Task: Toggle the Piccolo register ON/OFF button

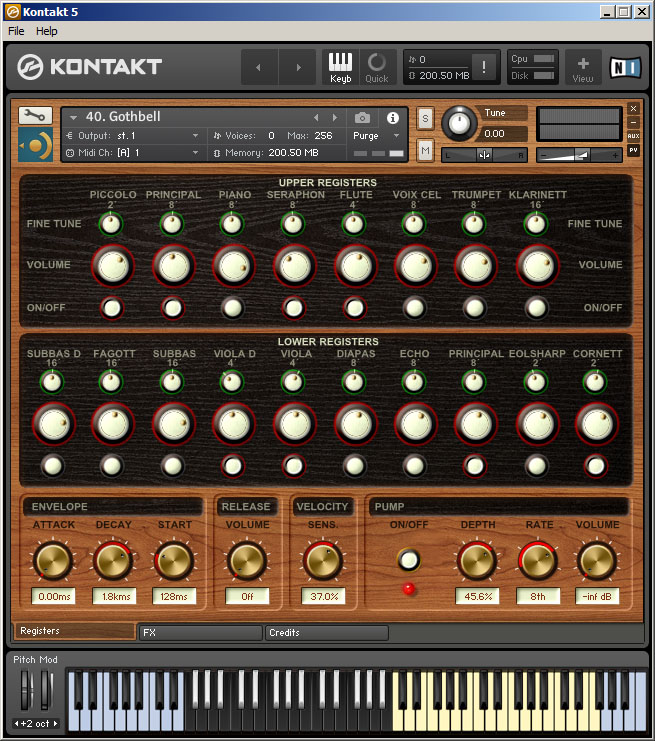Action: click(x=111, y=308)
